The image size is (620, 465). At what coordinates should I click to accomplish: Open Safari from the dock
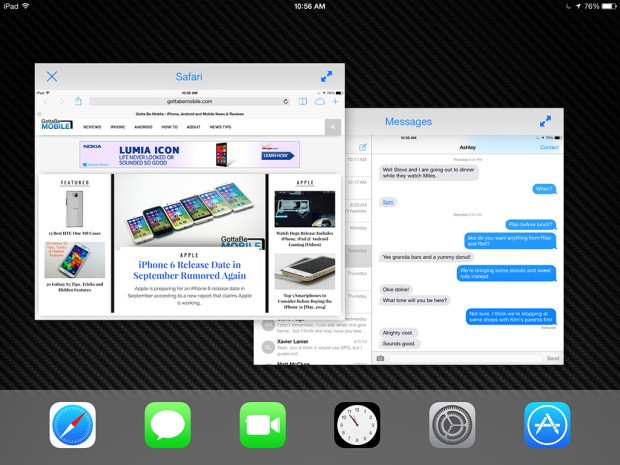click(73, 425)
